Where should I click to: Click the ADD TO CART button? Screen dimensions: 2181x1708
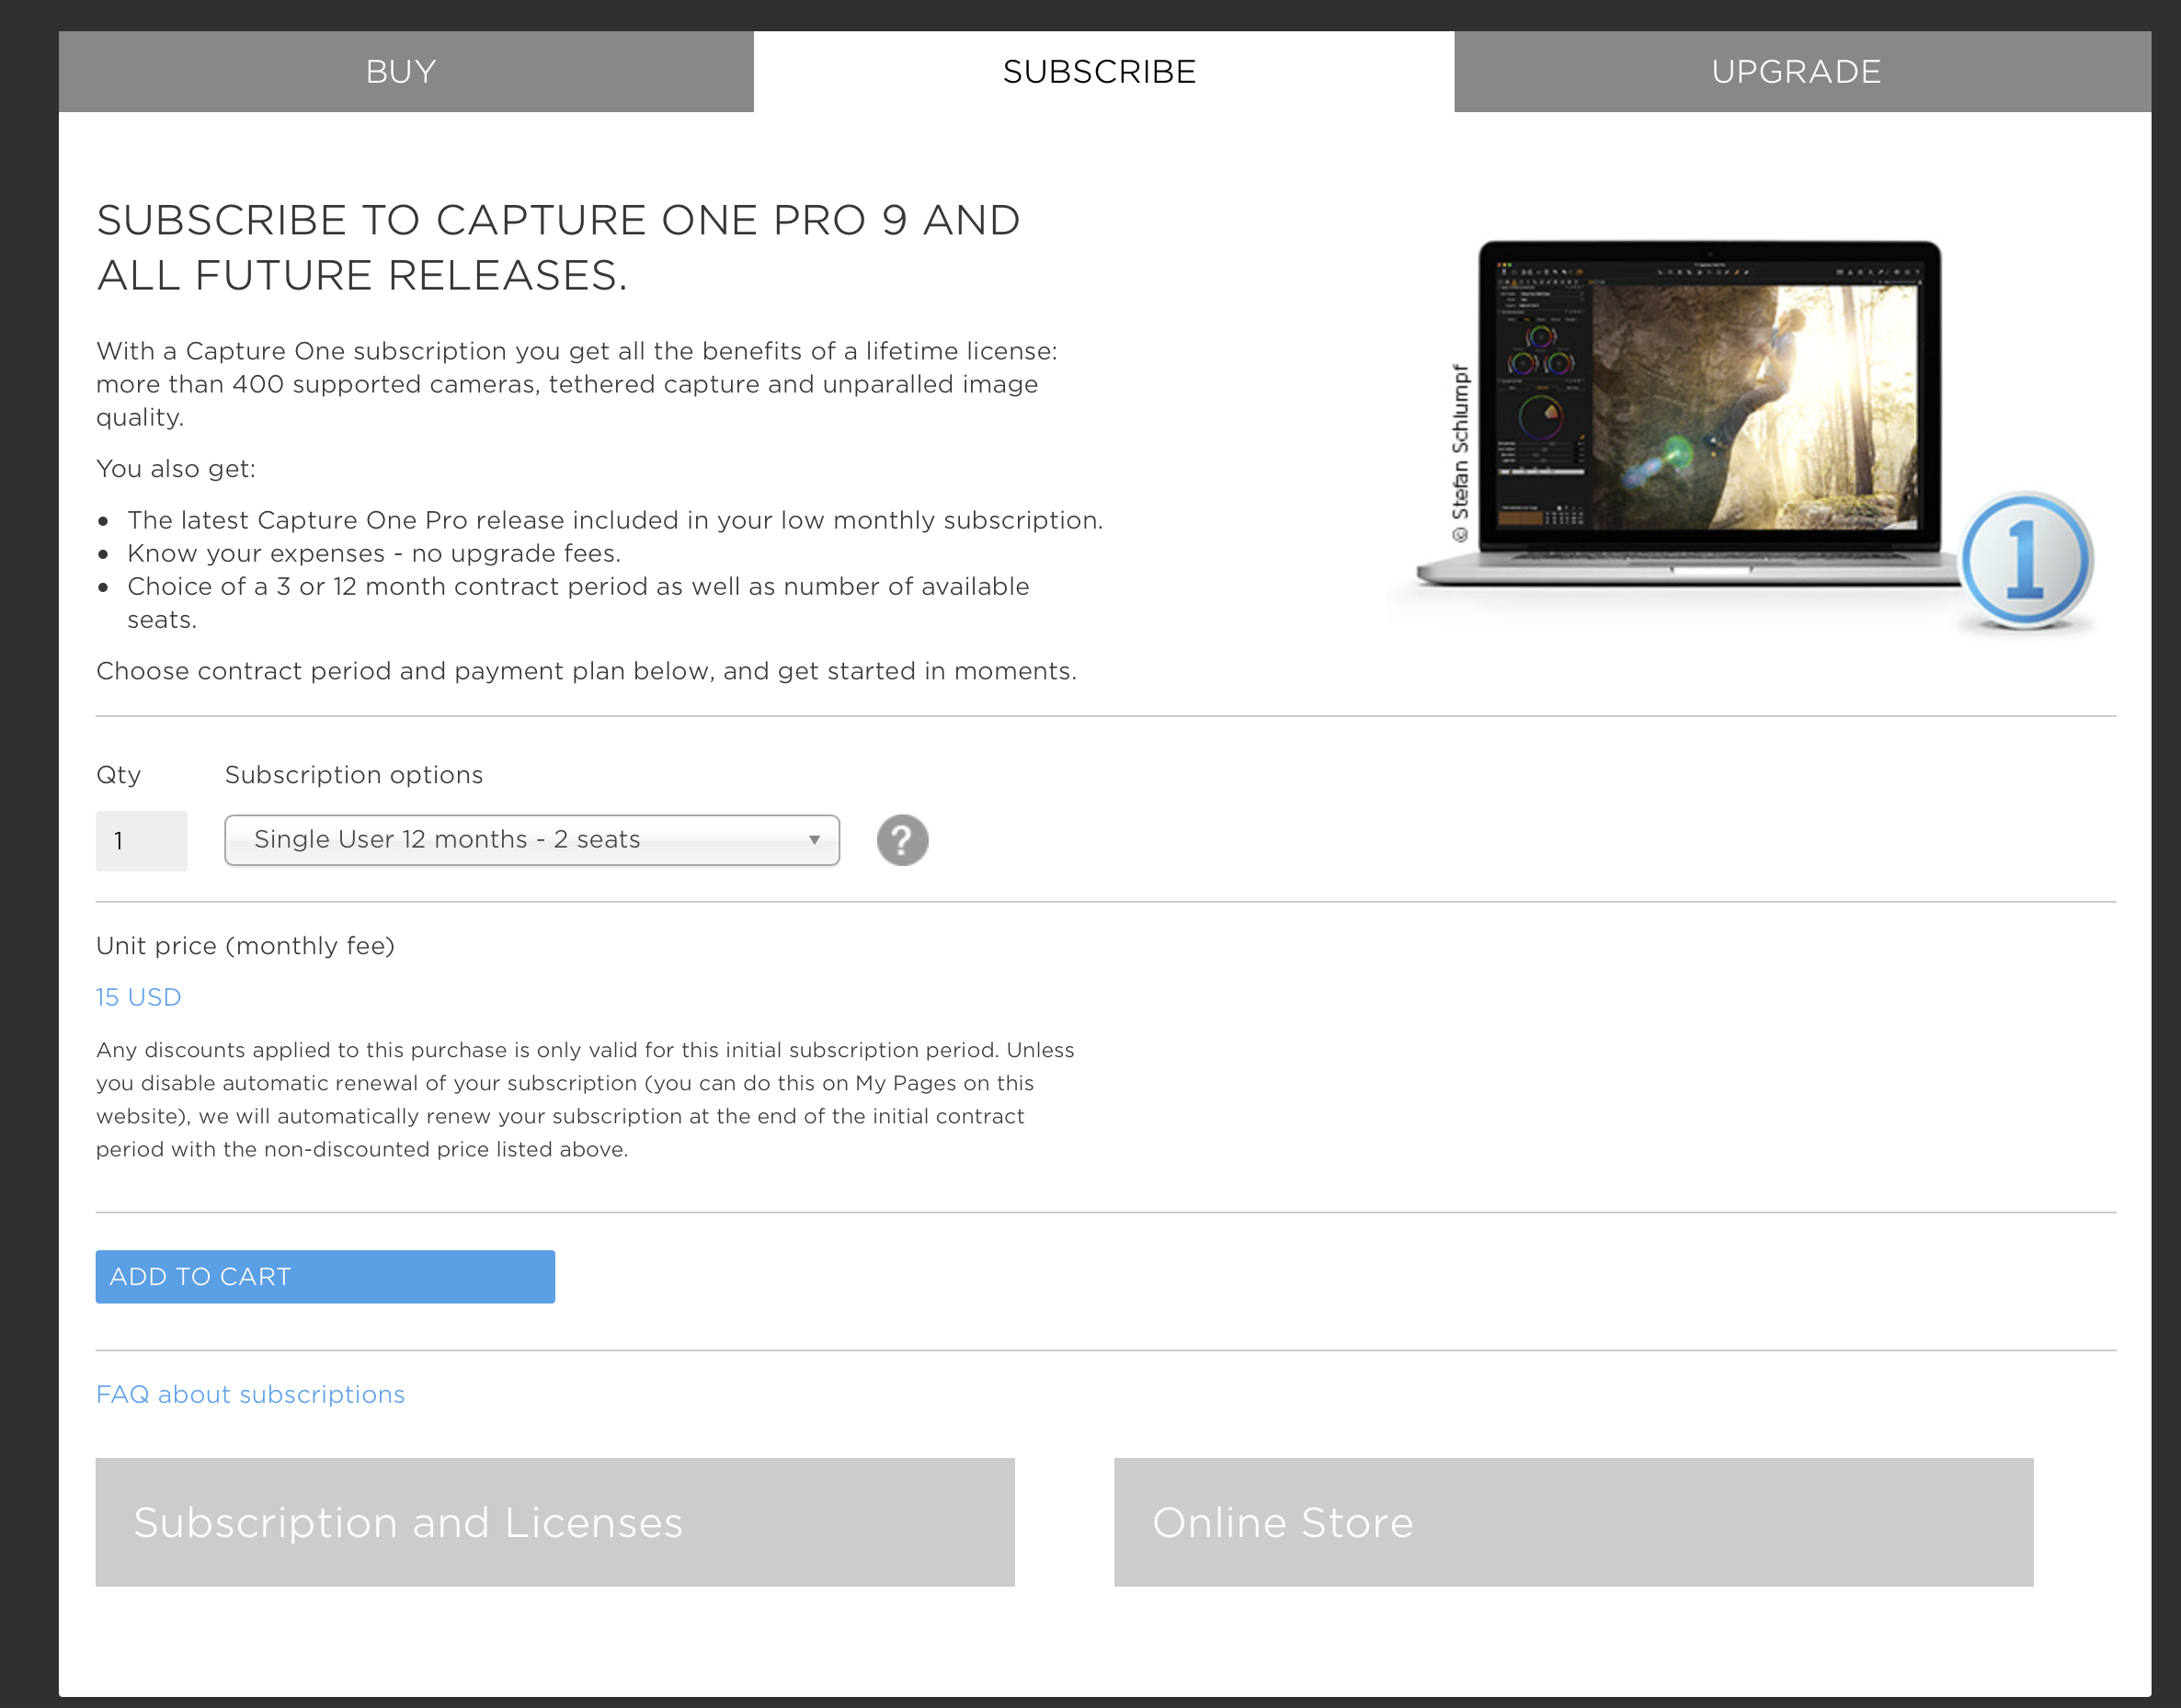(325, 1277)
